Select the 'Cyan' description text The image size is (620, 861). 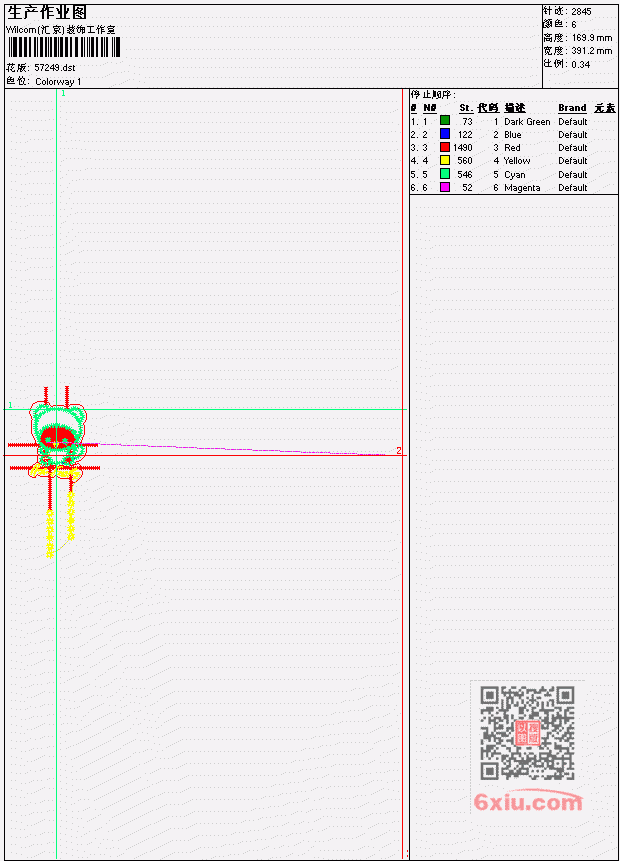pyautogui.click(x=515, y=175)
